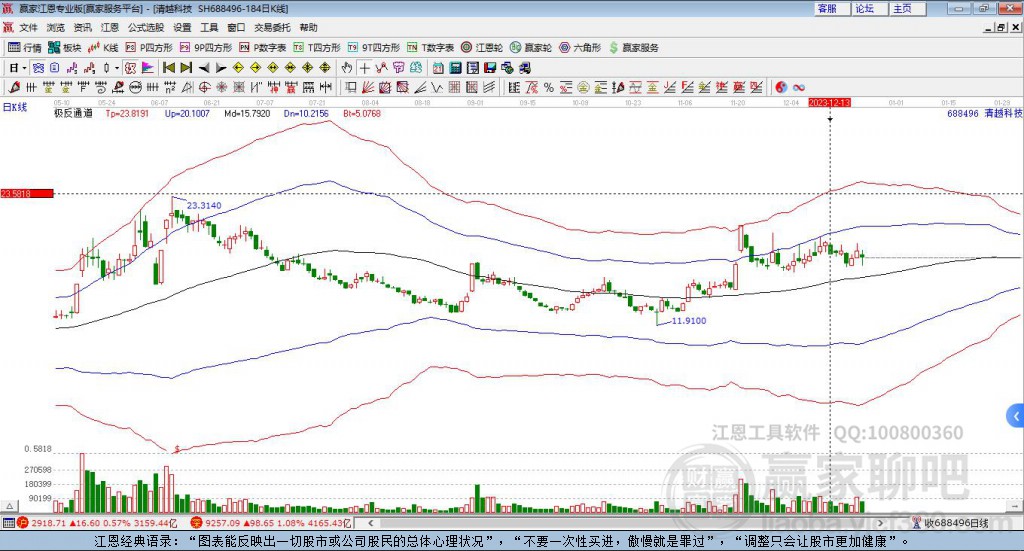
Task: Expand the 日 period dropdown
Action: 24,68
